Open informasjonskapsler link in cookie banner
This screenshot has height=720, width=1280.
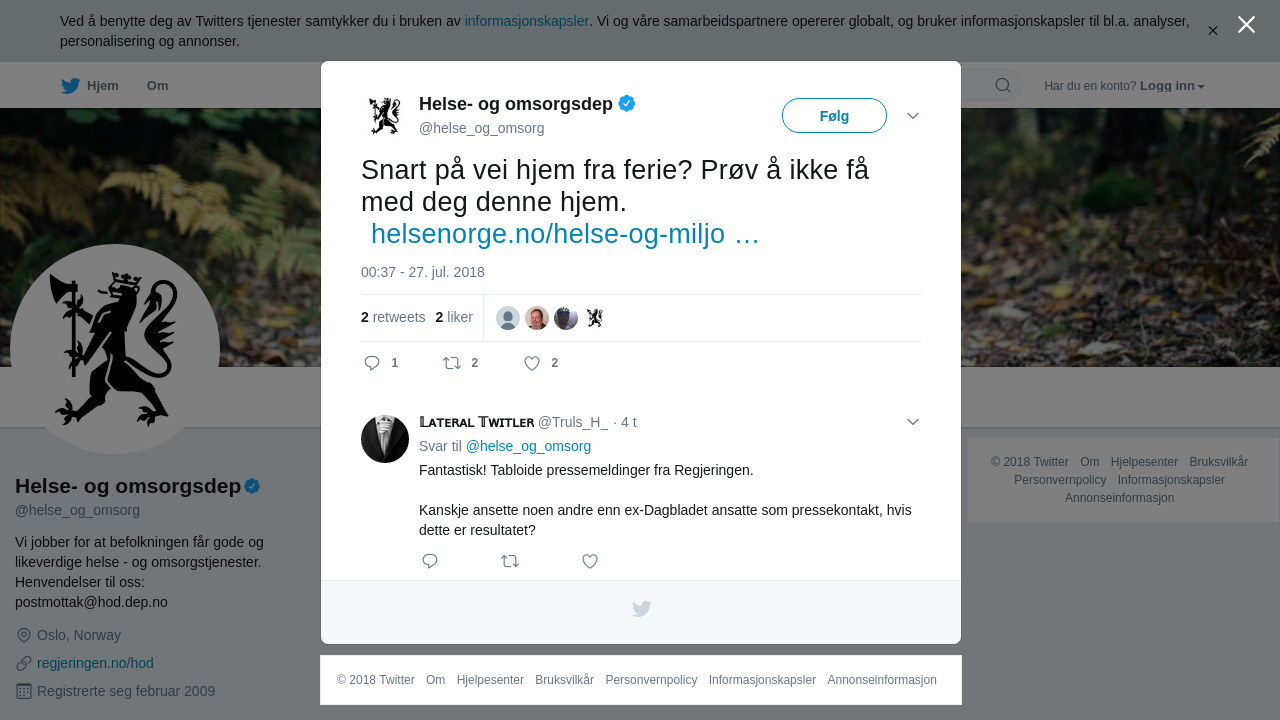[526, 21]
